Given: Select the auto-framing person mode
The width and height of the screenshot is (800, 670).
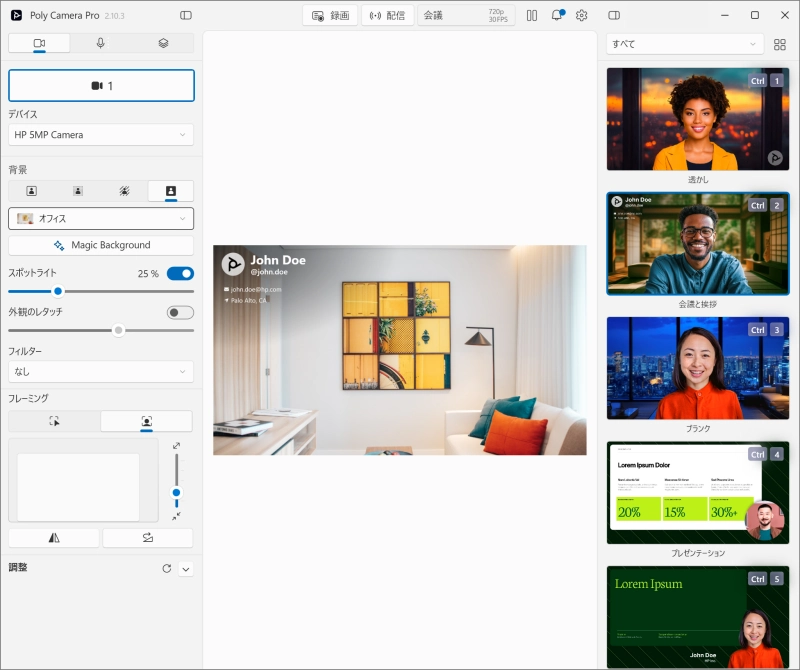Looking at the screenshot, I should [x=146, y=421].
